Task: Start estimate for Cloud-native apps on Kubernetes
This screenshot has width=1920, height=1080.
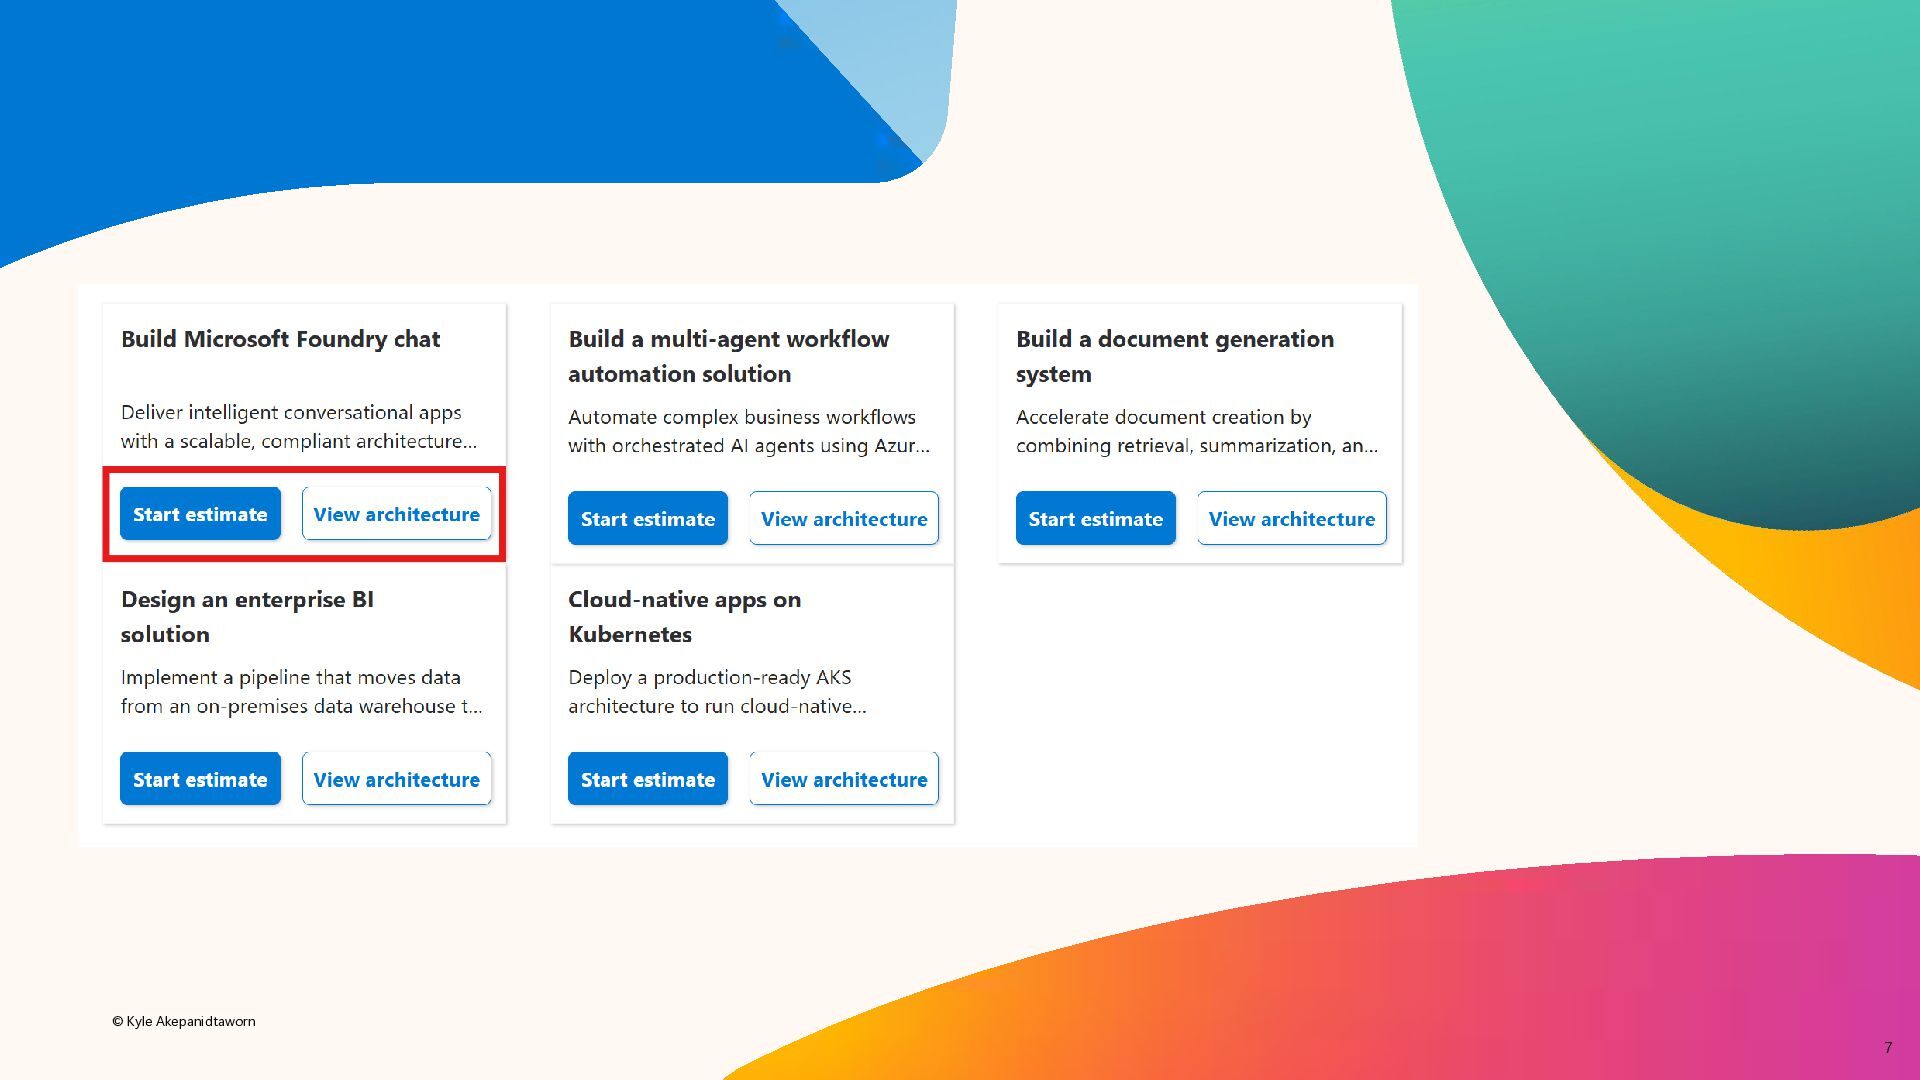Action: tap(647, 779)
